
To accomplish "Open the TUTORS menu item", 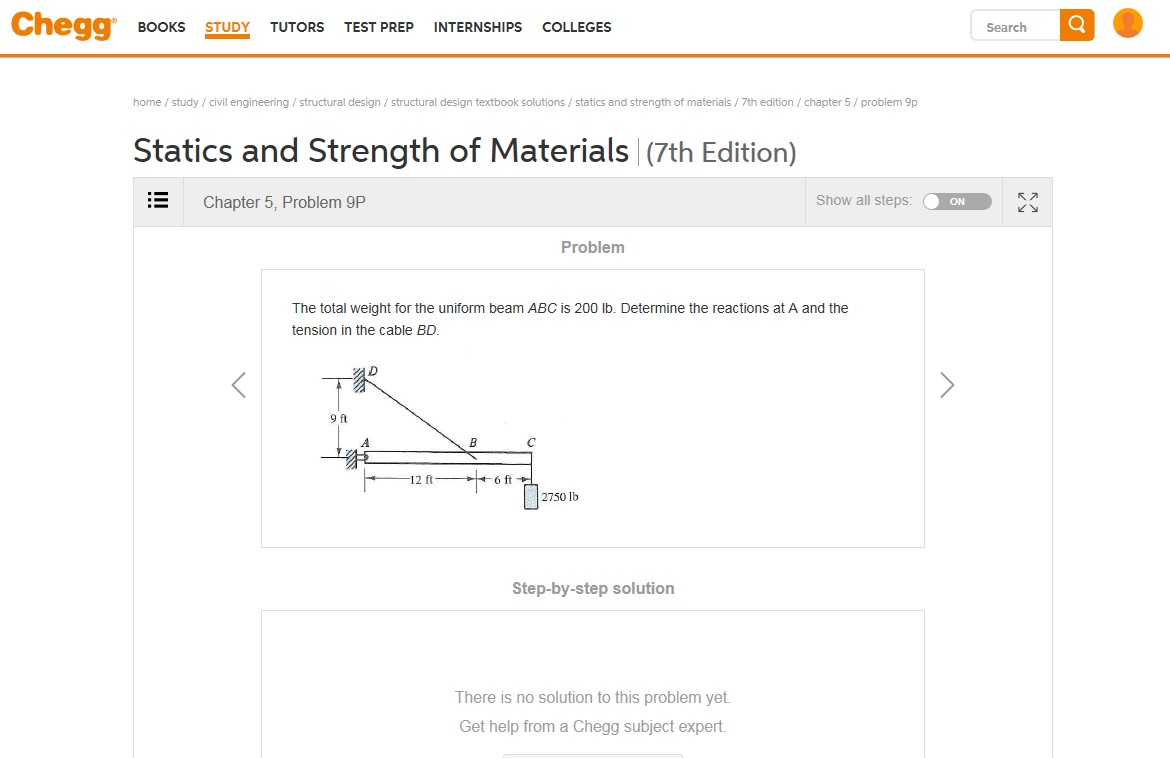I will coord(297,27).
